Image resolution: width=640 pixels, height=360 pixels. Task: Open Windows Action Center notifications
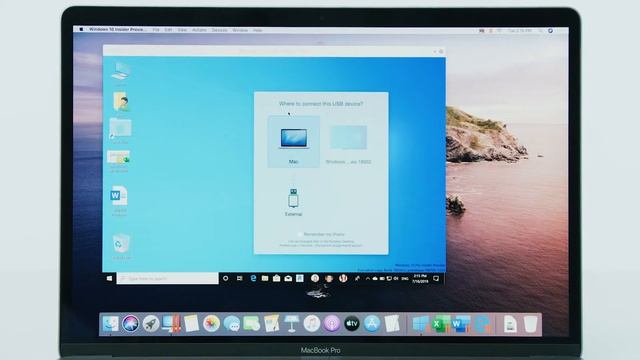pyautogui.click(x=436, y=279)
